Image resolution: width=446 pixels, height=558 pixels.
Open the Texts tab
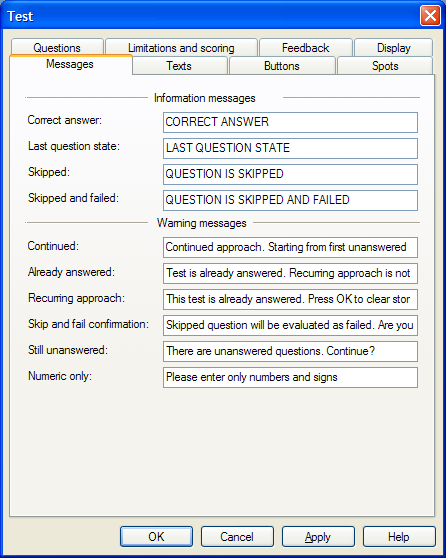(x=179, y=66)
